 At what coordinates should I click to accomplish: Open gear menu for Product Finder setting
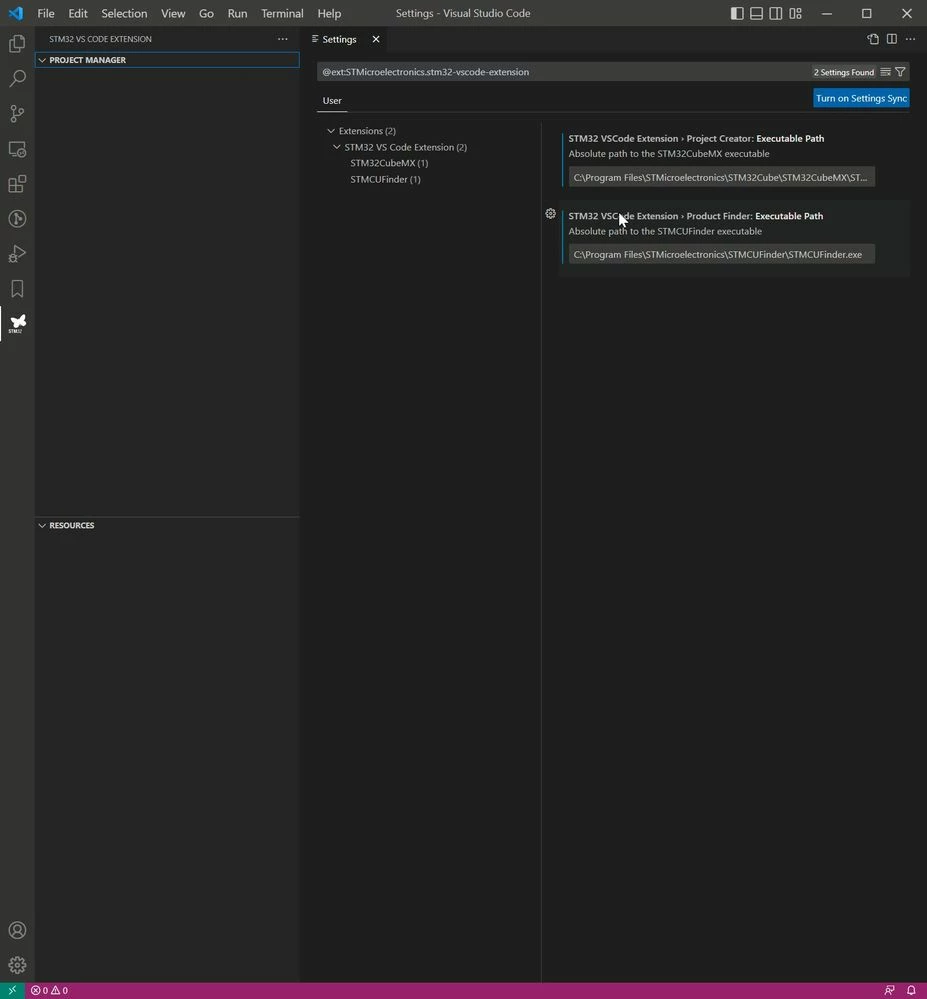pos(550,214)
